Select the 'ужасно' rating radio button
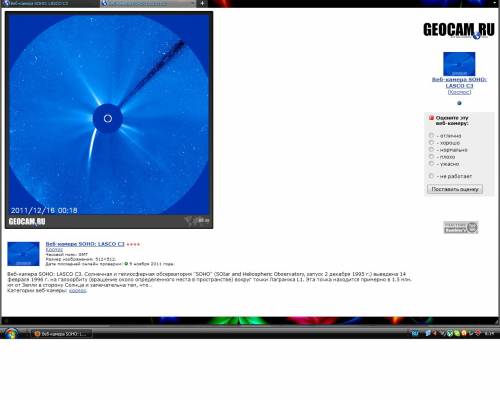 431,164
